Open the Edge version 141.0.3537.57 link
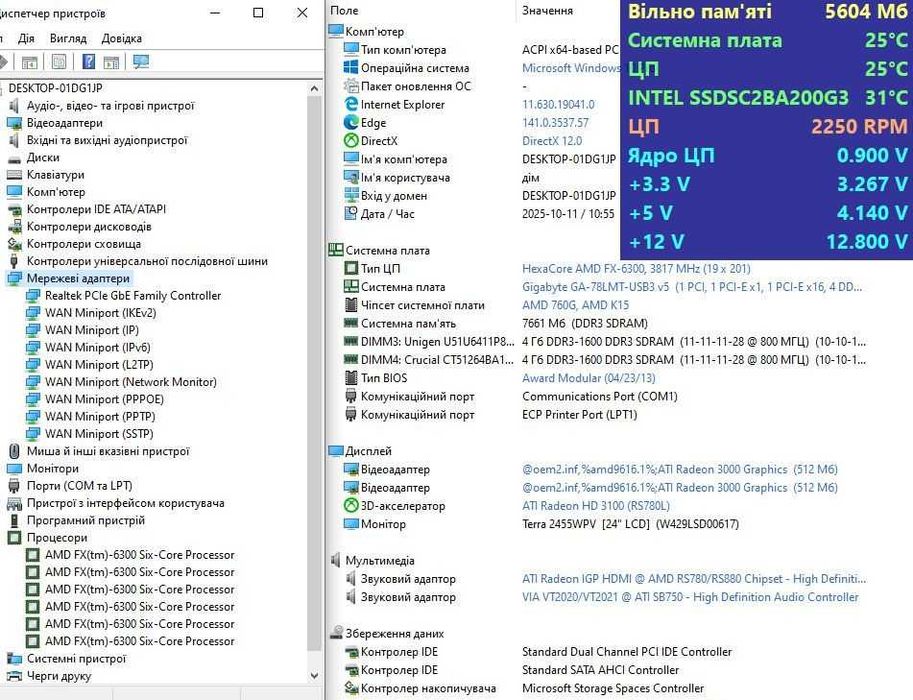Screen dimensions: 913x700 (x=555, y=122)
